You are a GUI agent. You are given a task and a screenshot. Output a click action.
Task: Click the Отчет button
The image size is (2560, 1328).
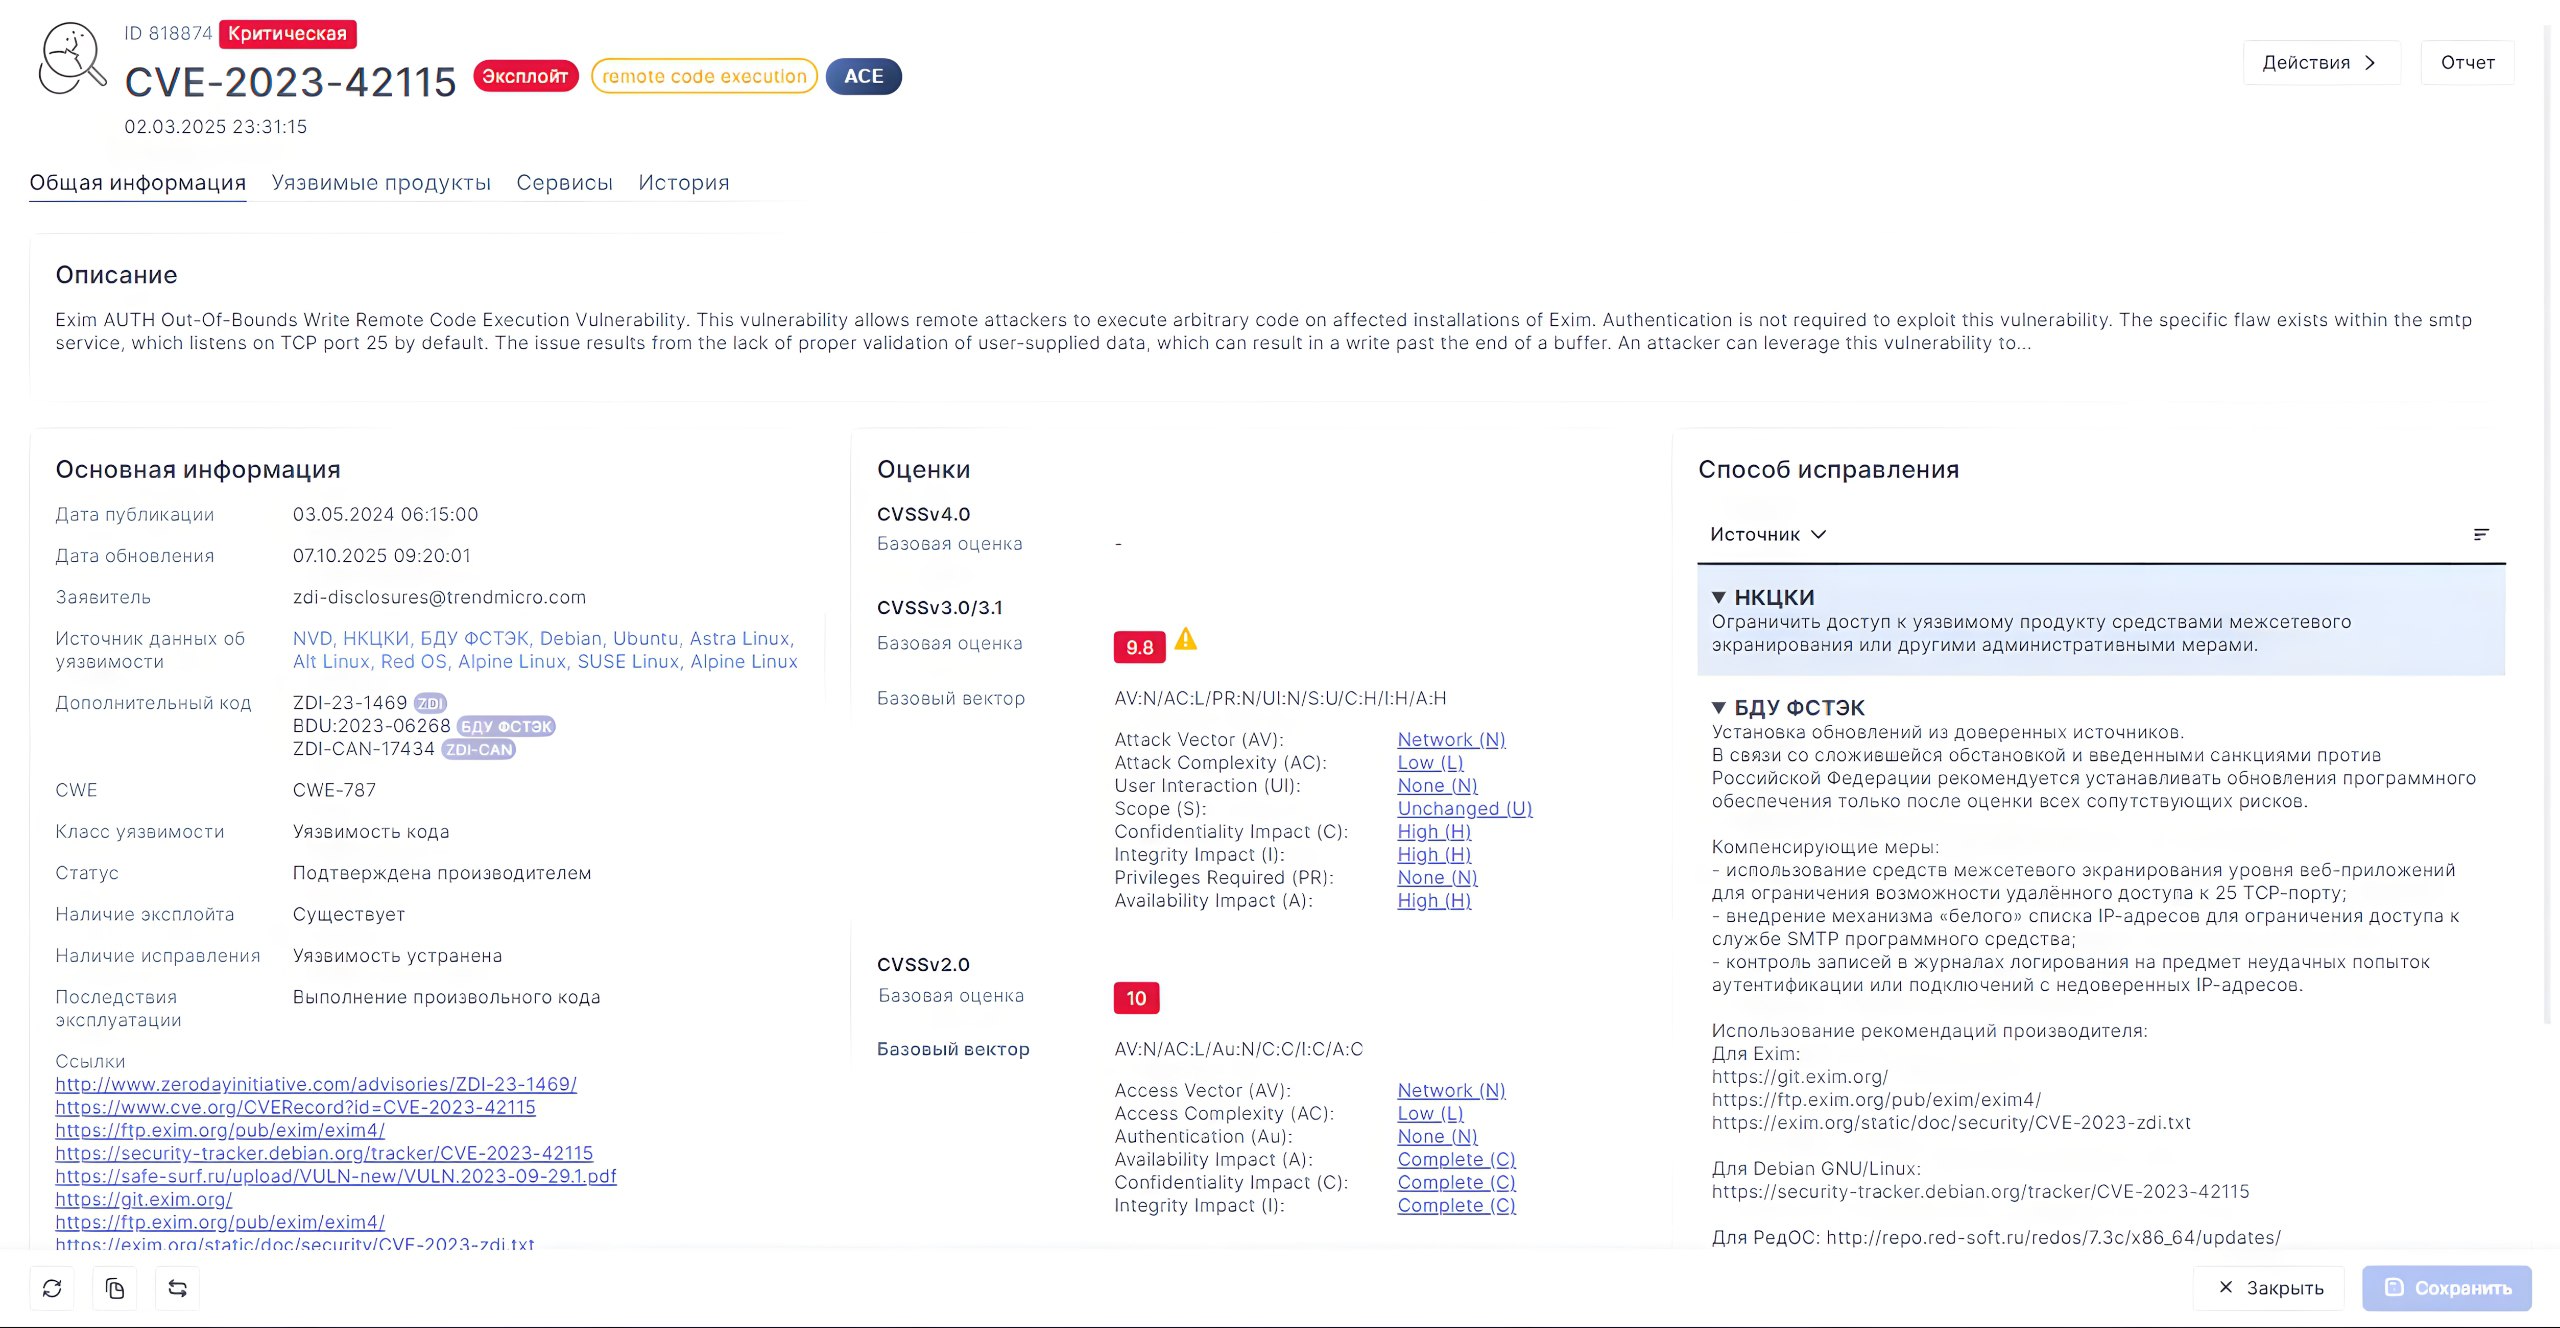point(2467,62)
